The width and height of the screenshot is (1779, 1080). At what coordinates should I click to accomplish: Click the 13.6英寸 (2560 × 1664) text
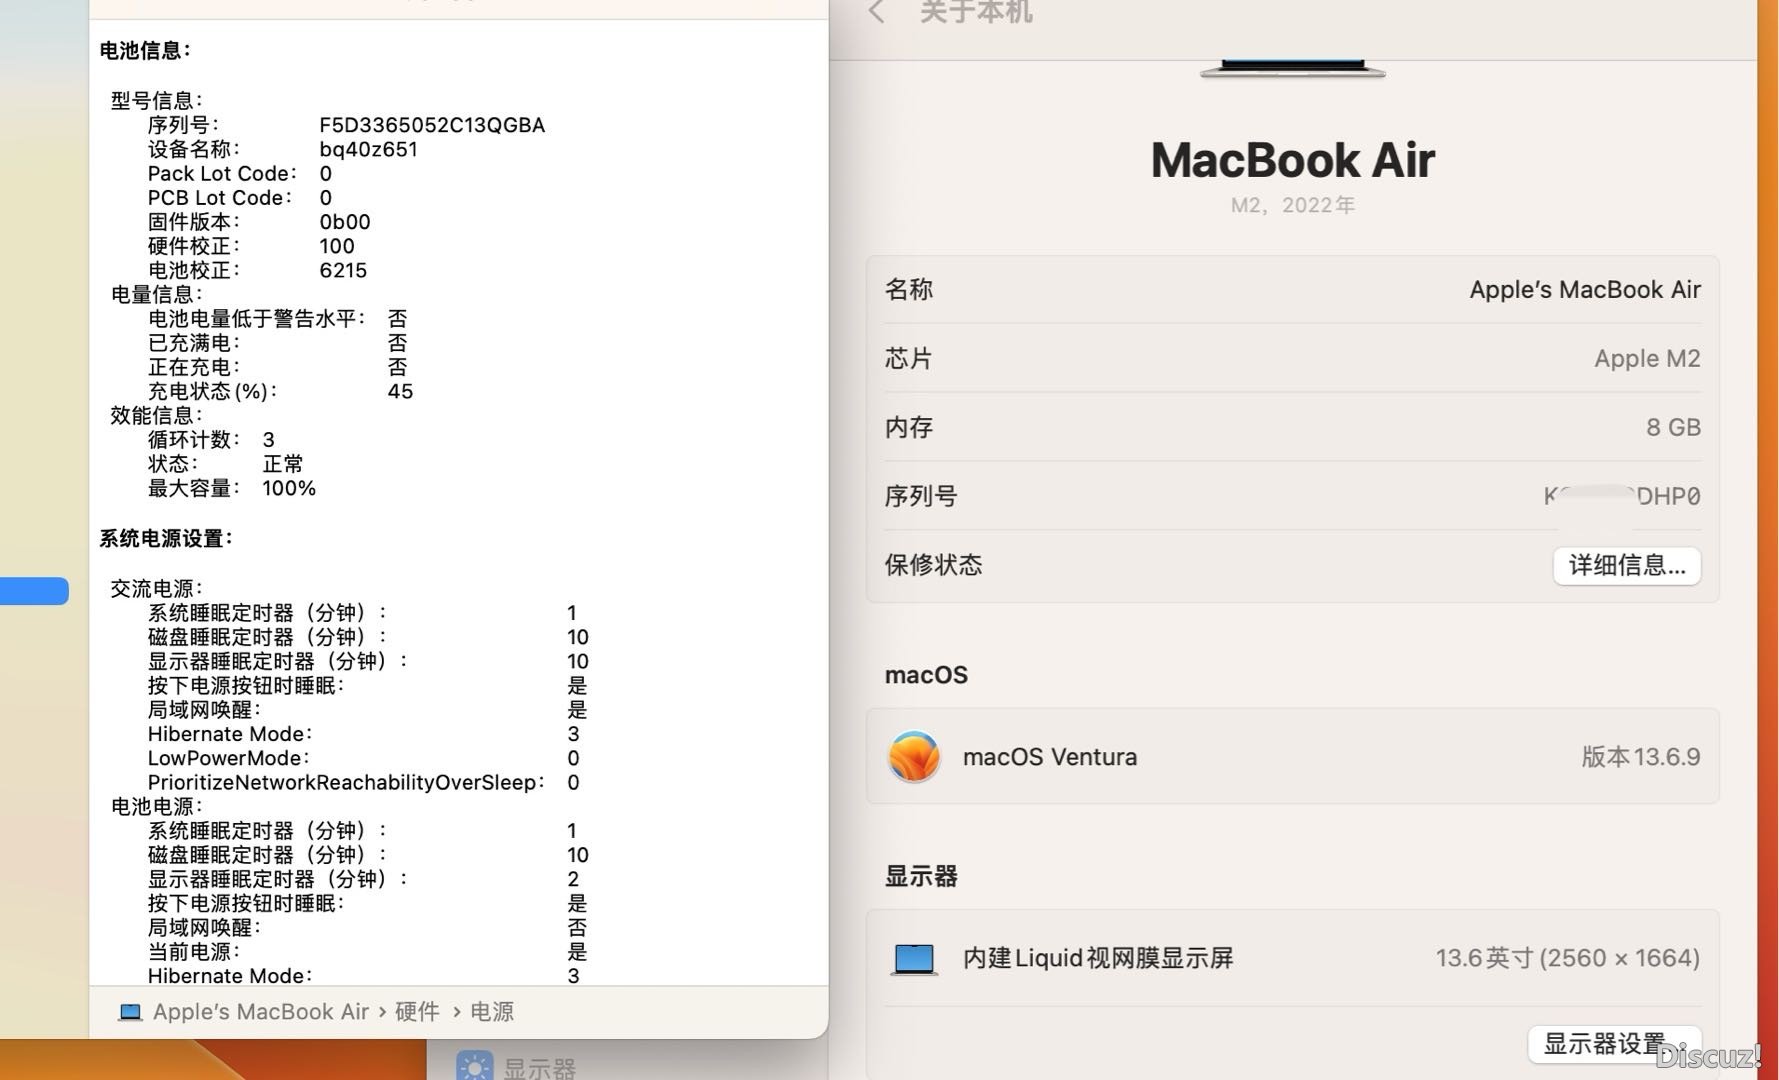point(1568,958)
